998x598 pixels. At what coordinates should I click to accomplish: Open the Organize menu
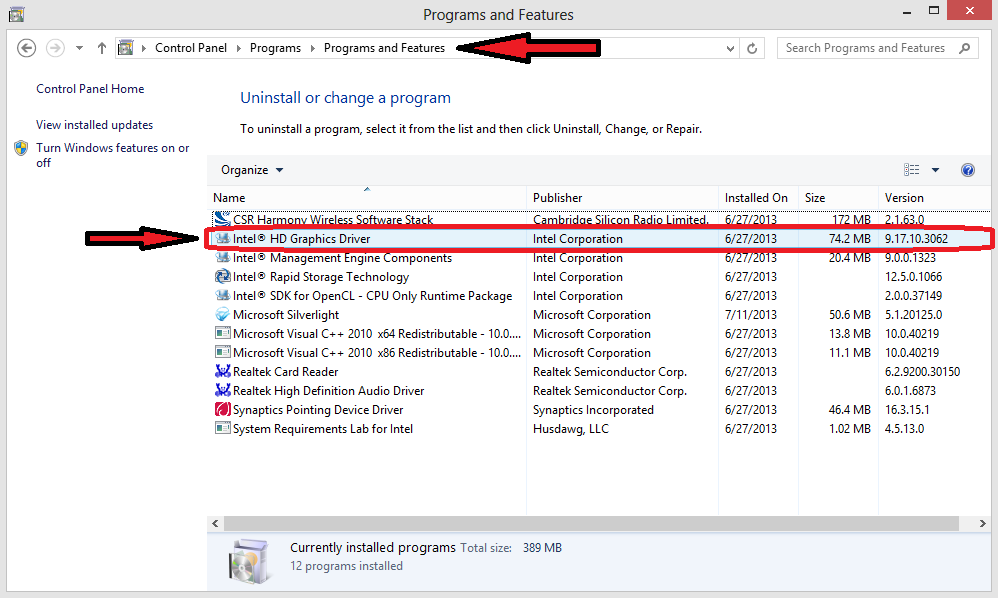[x=252, y=170]
